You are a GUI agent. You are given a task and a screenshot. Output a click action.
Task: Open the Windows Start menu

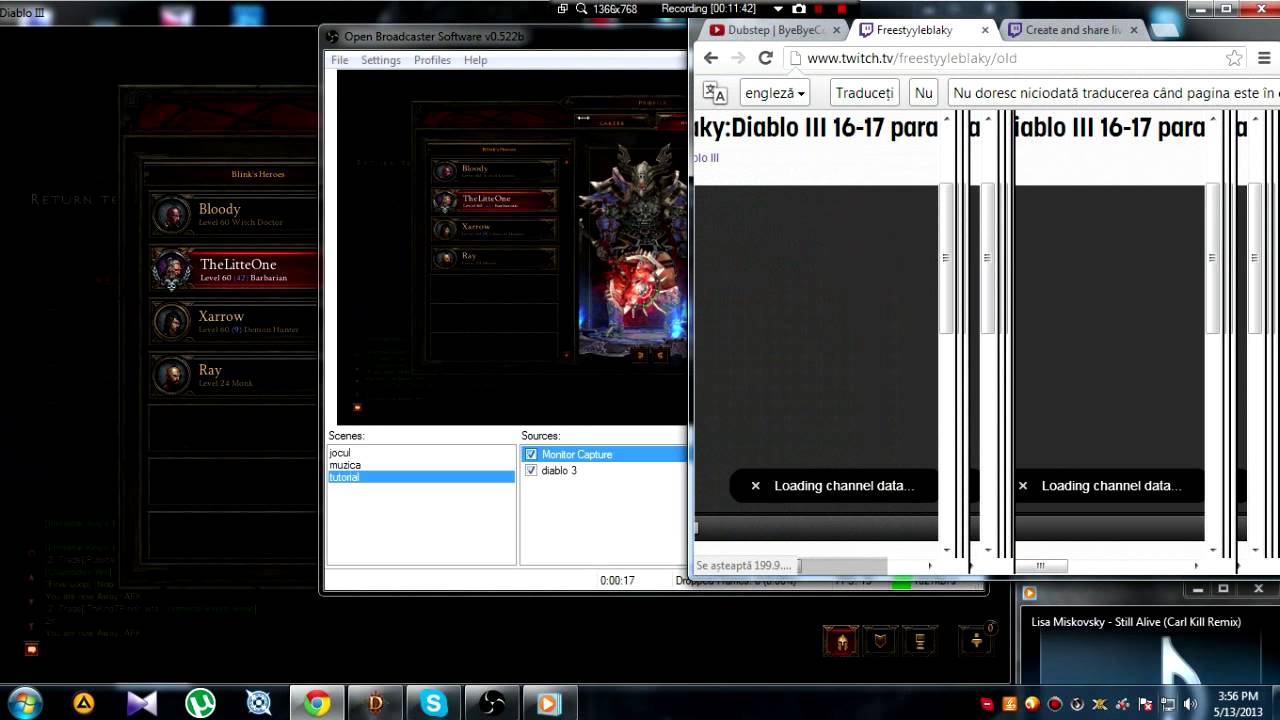point(24,703)
